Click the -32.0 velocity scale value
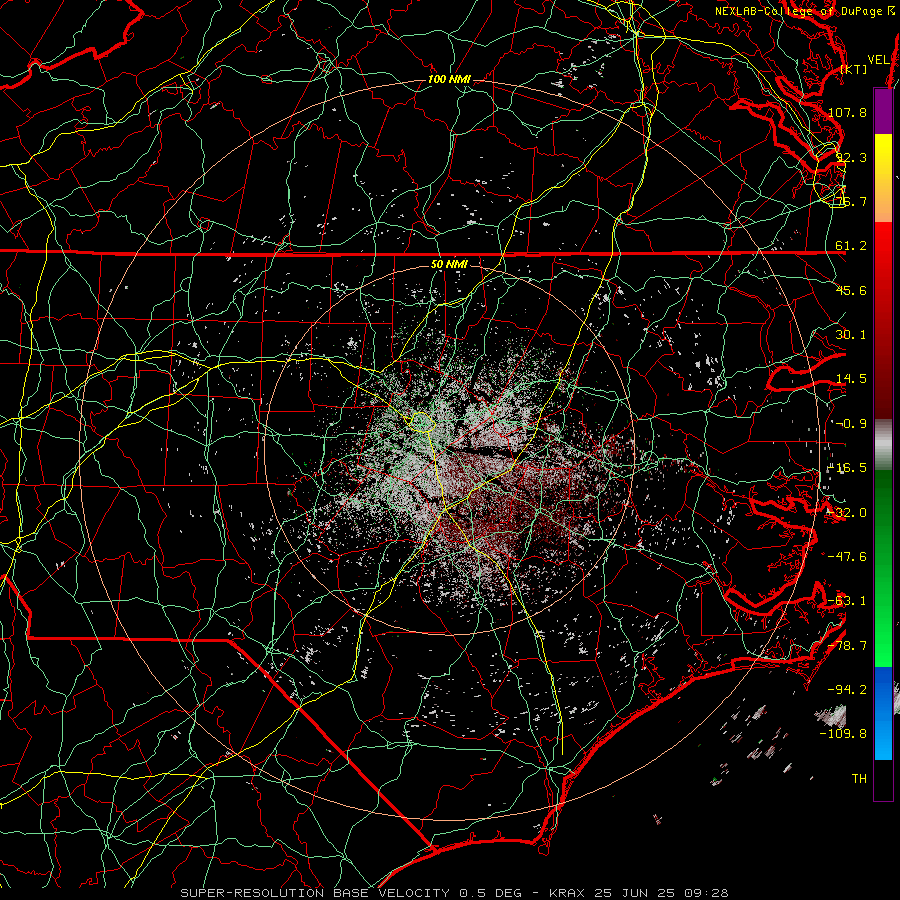Screen dimensions: 900x900 click(x=847, y=513)
